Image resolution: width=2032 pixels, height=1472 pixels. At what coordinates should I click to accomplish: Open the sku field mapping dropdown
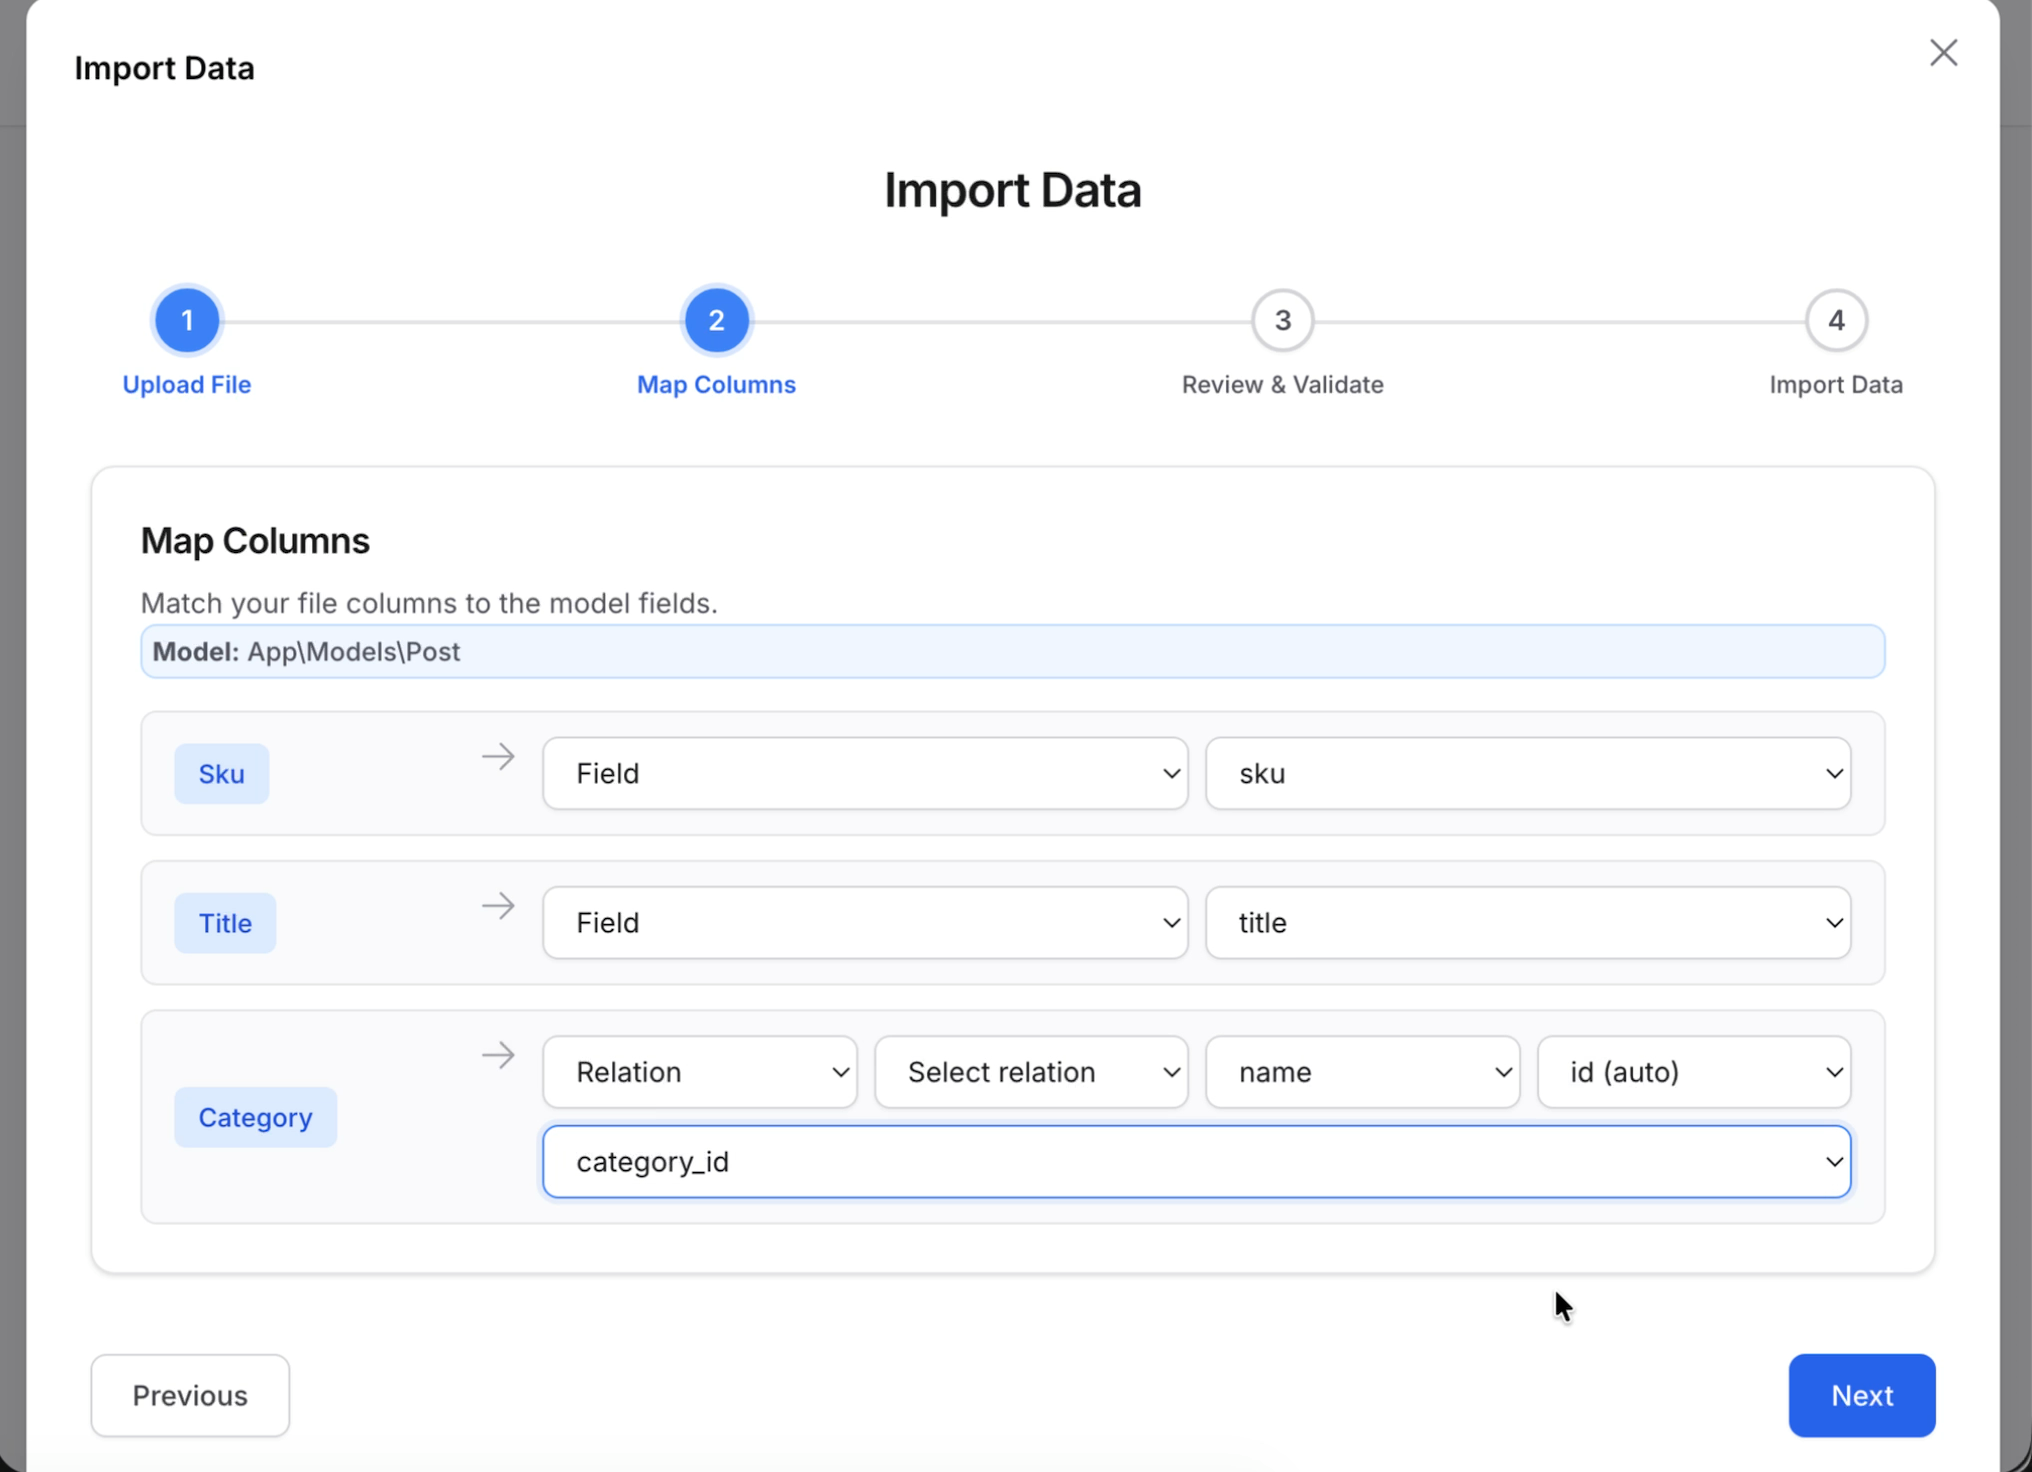[1527, 773]
